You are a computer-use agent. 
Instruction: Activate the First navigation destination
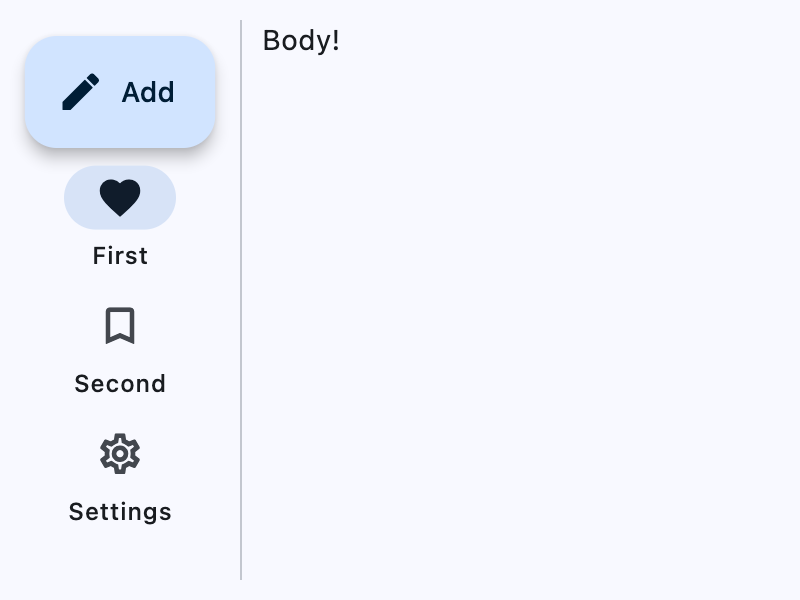click(x=120, y=215)
